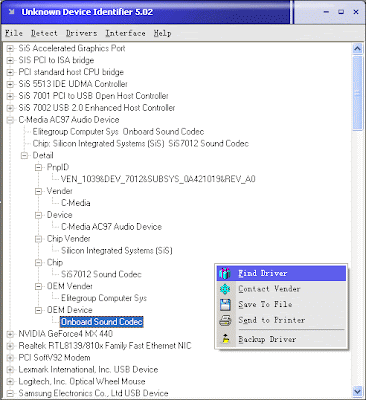Screen dimensions: 366x400
Task: Select NVIDIA GeForce4 MX 440 label
Action: (66, 334)
